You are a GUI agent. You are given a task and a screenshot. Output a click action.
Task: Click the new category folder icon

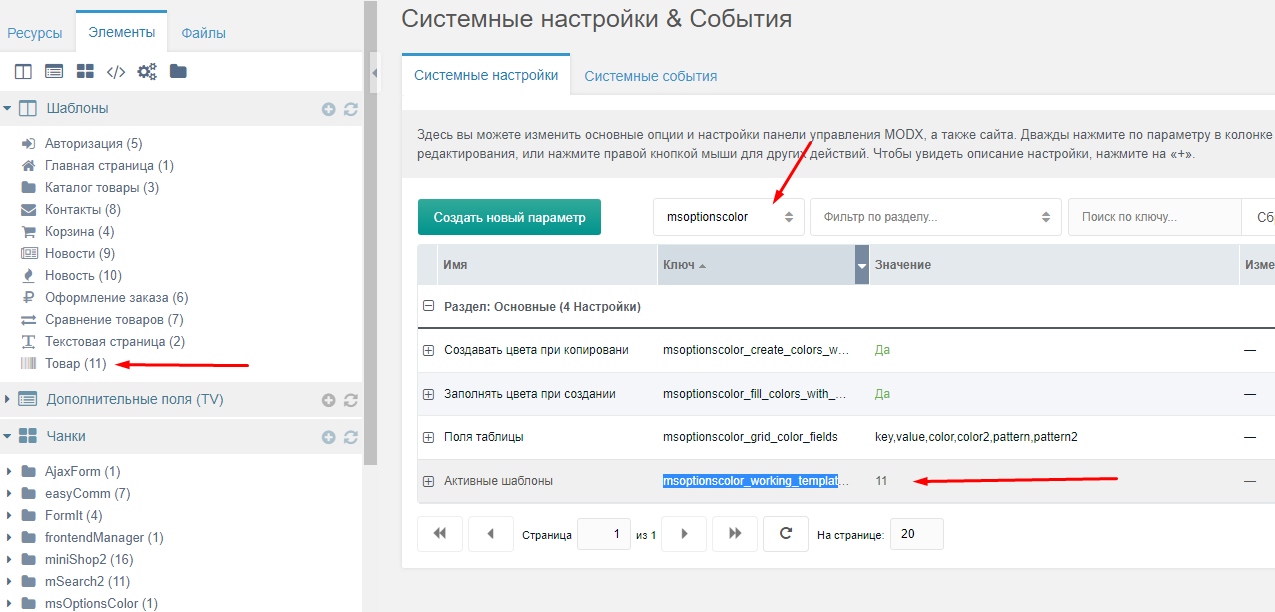pos(178,71)
